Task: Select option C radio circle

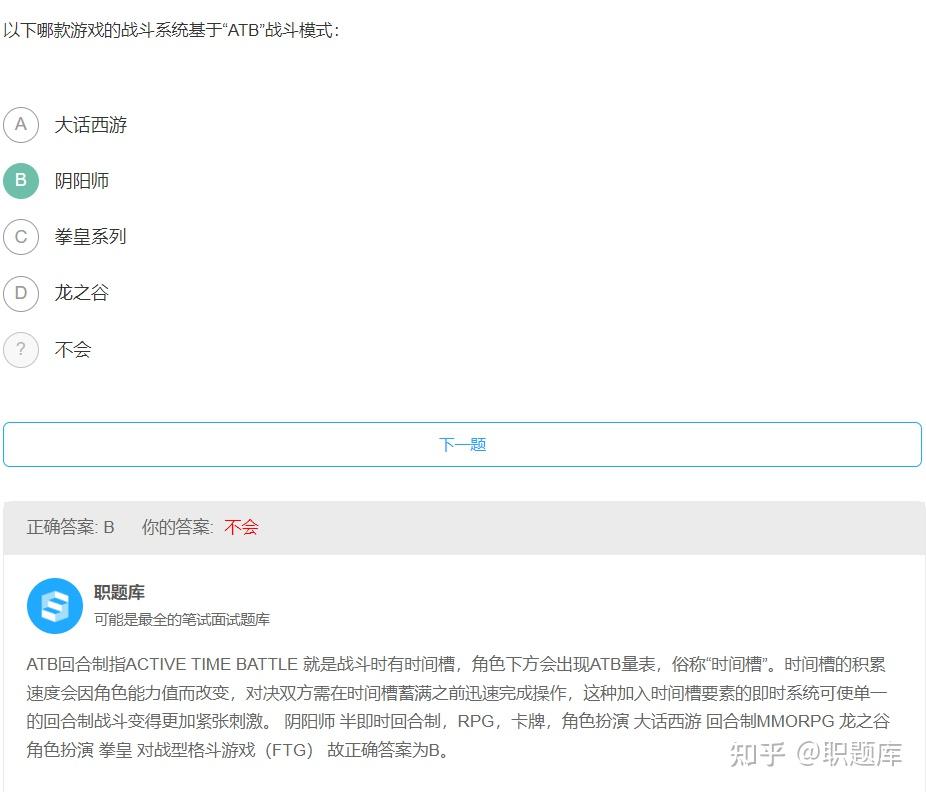Action: point(21,237)
